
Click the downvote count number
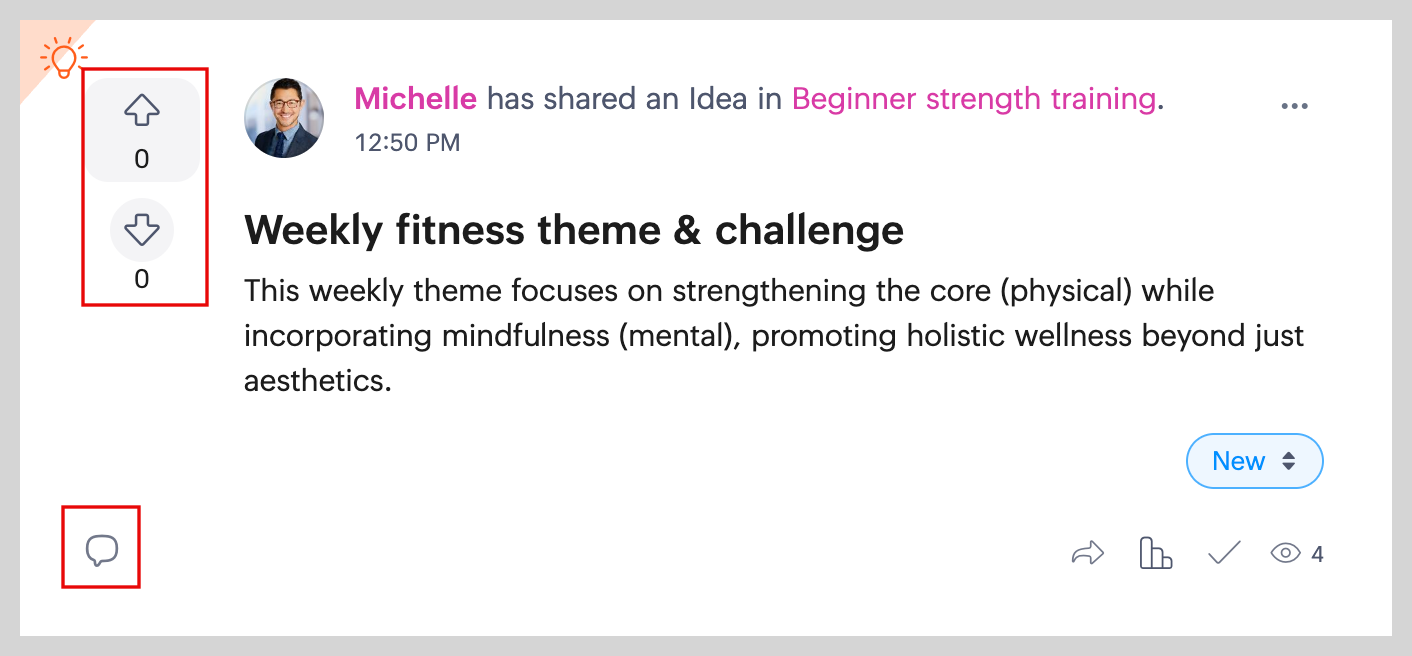pos(142,279)
